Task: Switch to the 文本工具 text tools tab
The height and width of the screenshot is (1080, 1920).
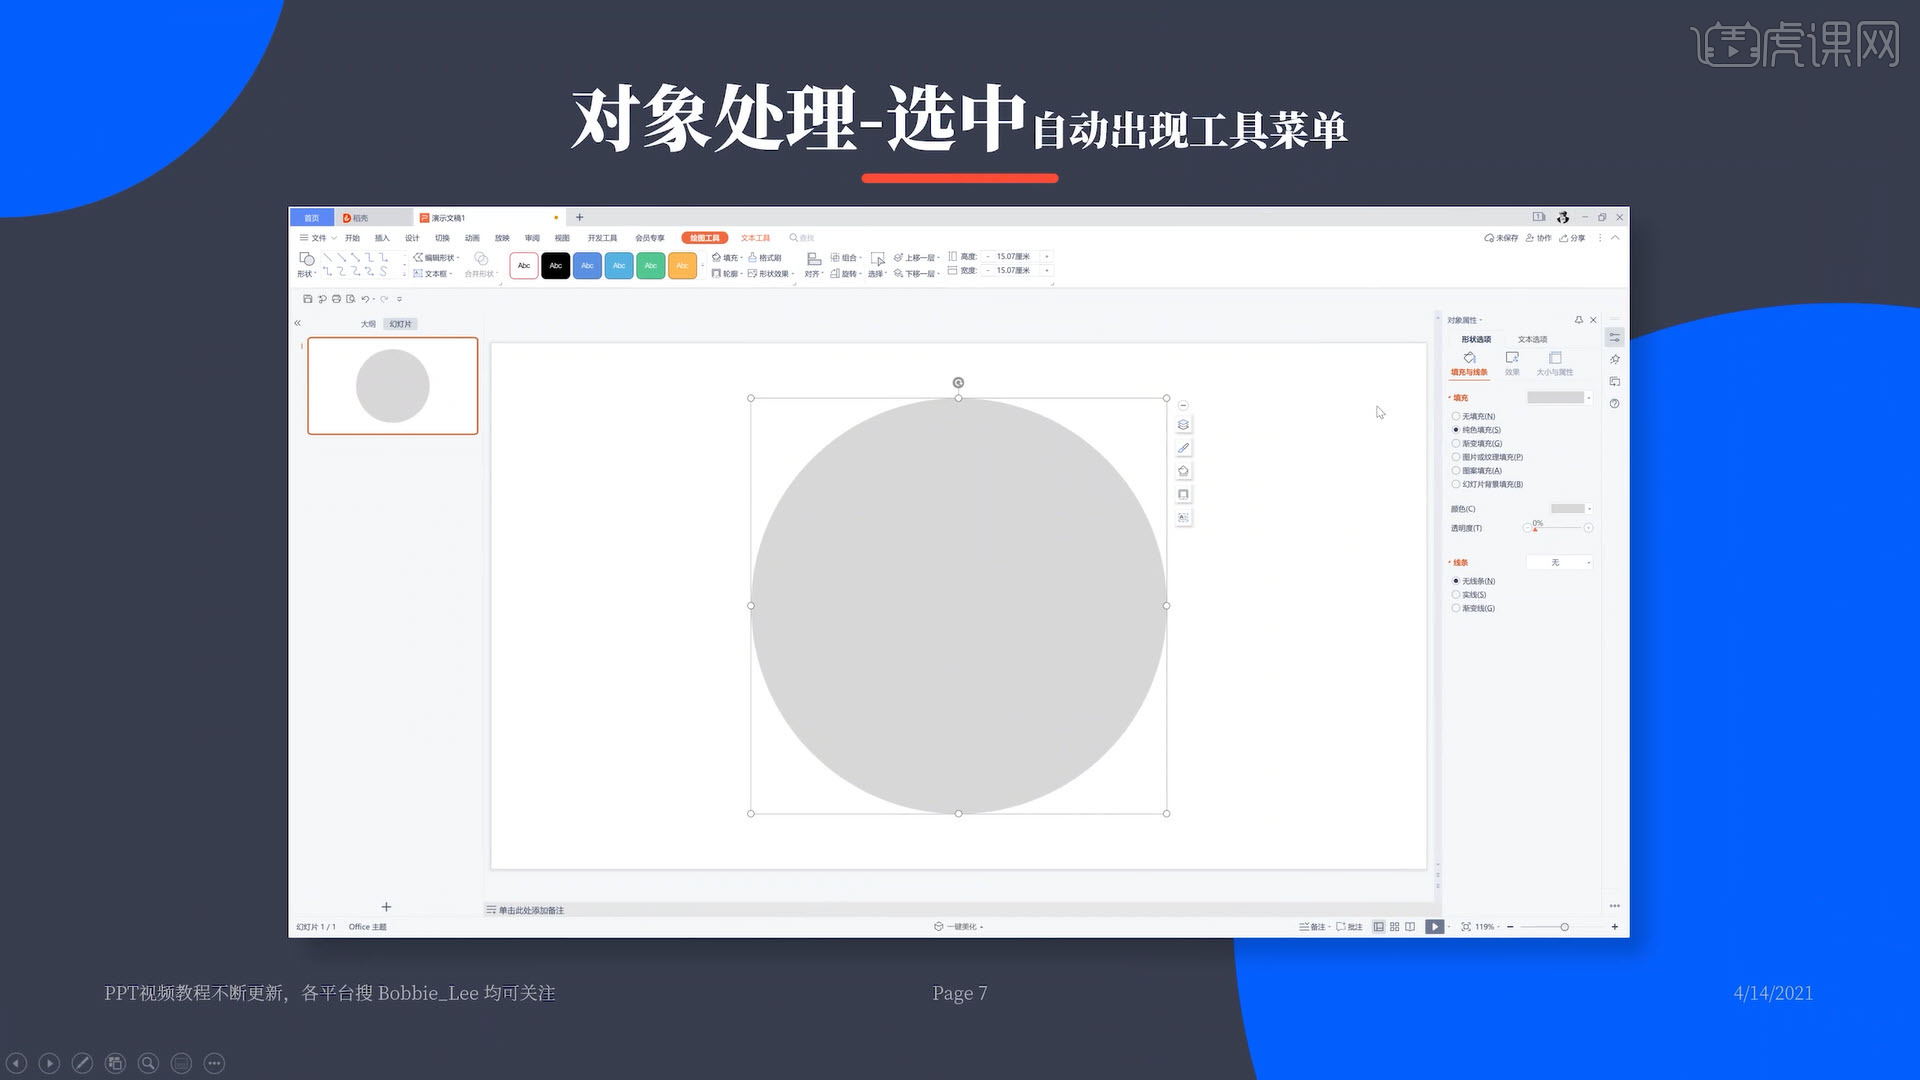Action: pos(755,238)
